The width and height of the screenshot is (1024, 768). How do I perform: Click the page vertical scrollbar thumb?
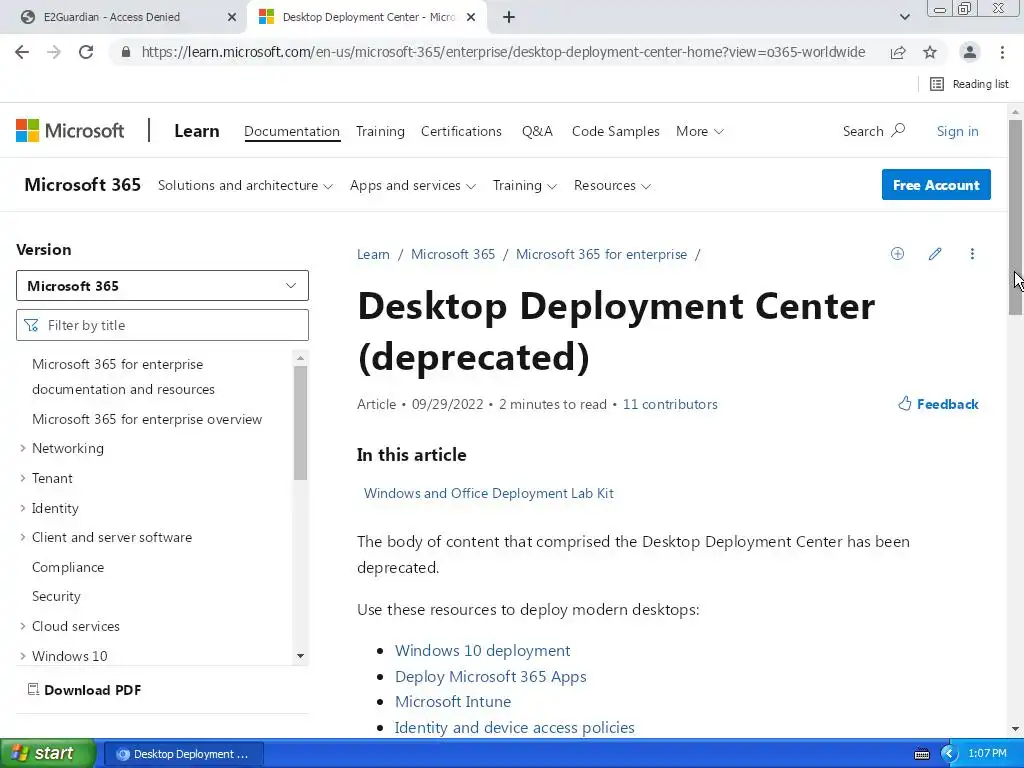point(1016,217)
